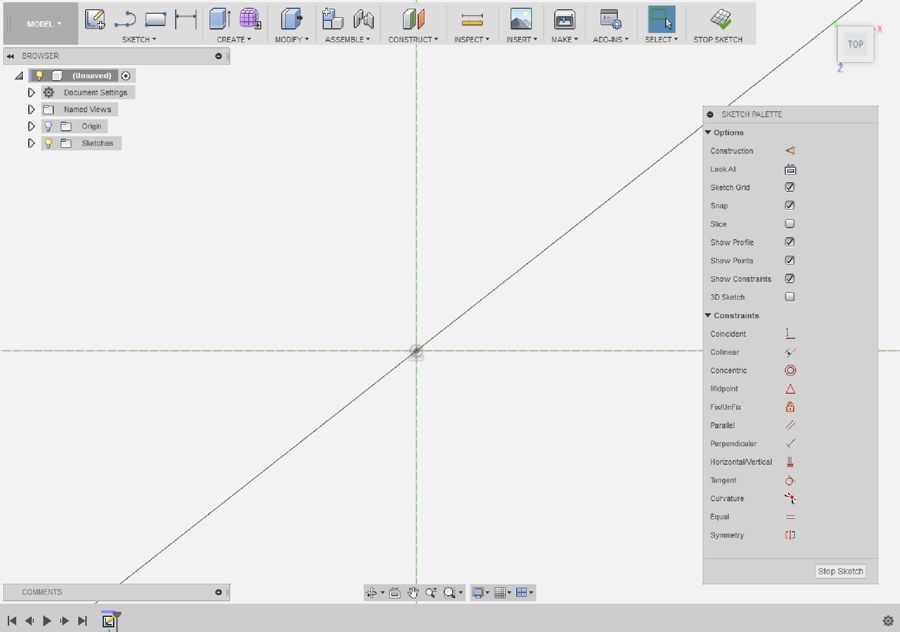Click the TOP face of the view cube
Viewport: 900px width, 632px height.
(855, 44)
